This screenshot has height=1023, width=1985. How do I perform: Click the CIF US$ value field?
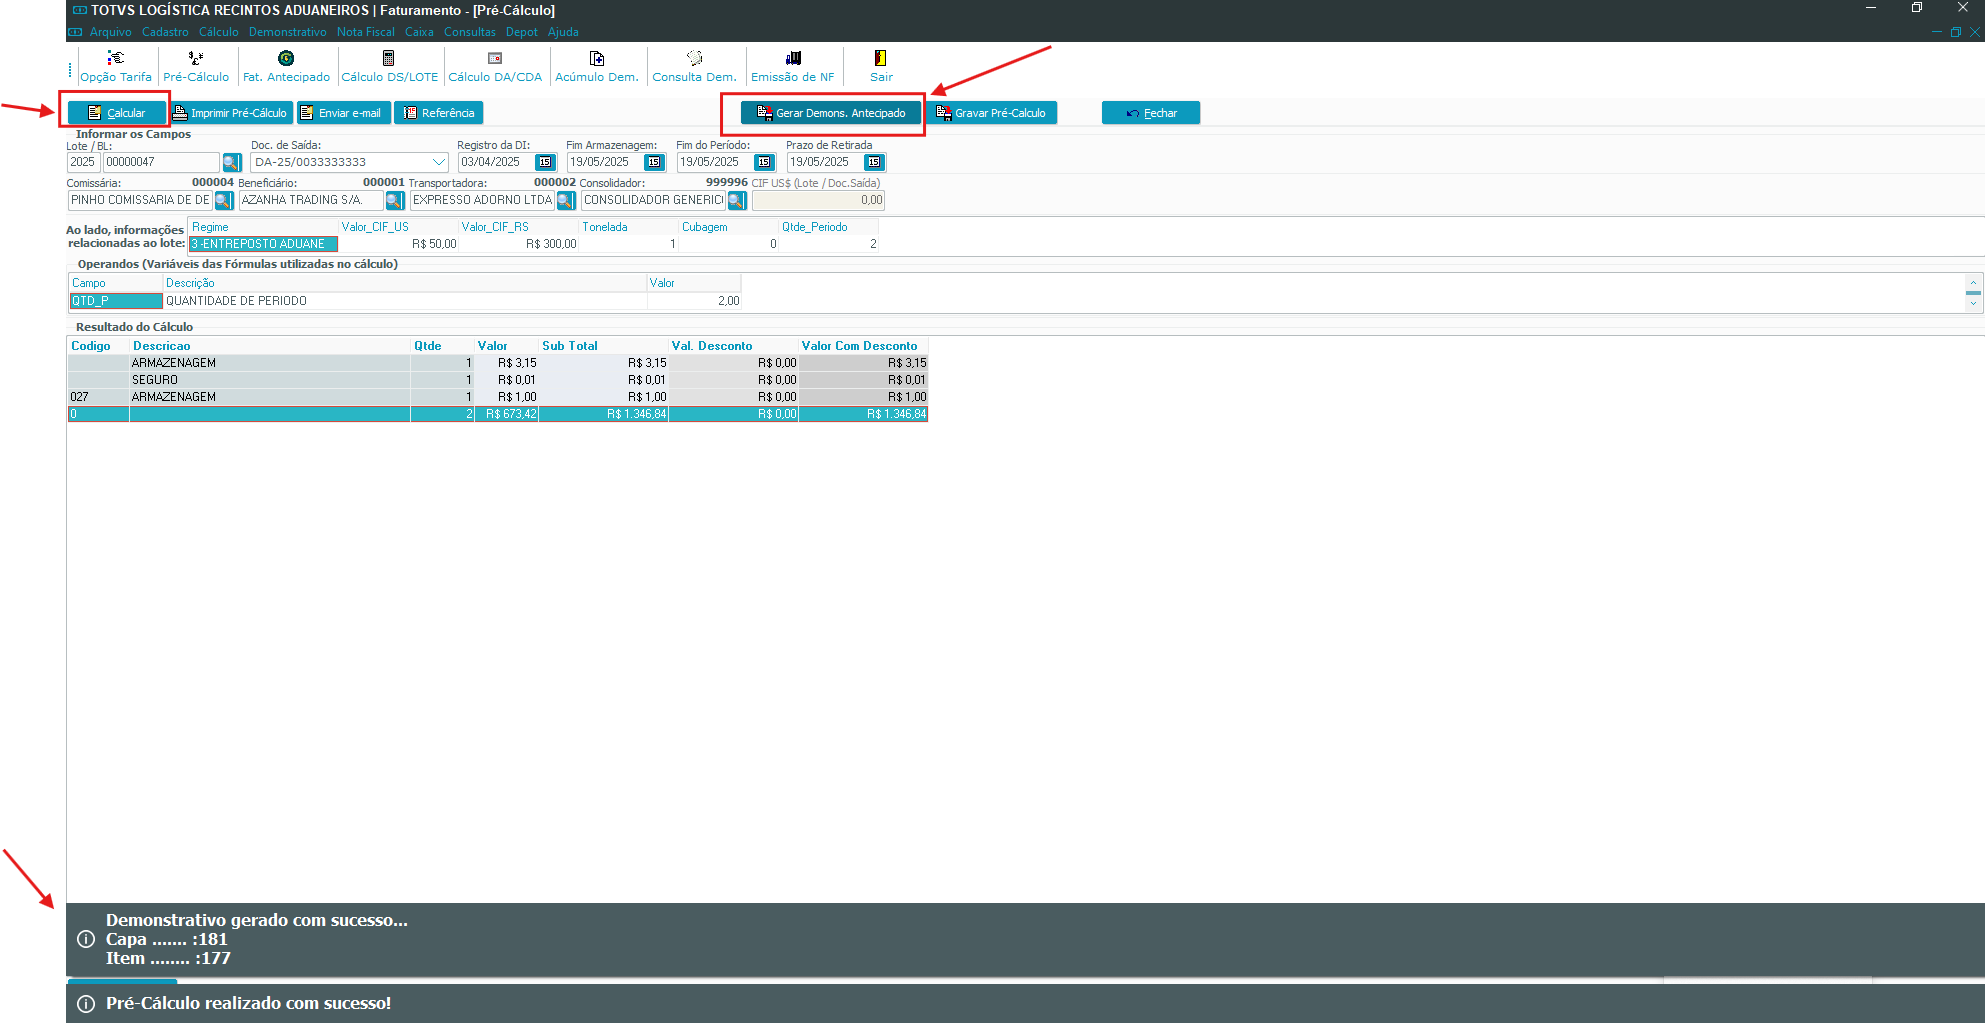[818, 200]
